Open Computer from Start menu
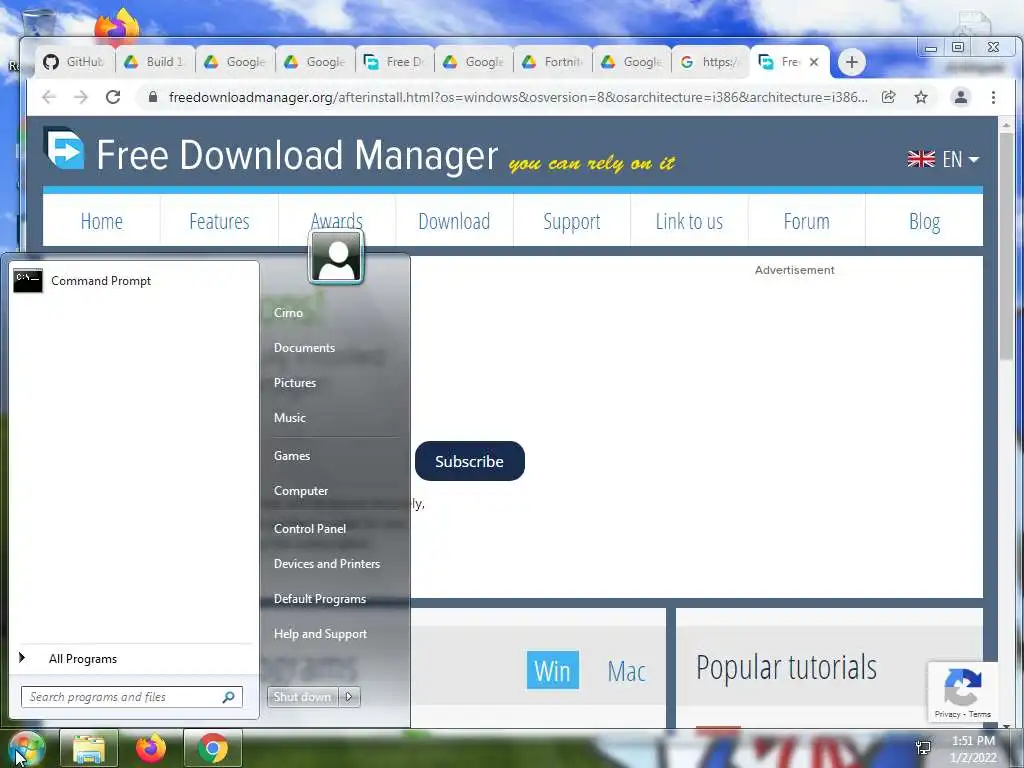Image resolution: width=1024 pixels, height=768 pixels. (x=300, y=491)
